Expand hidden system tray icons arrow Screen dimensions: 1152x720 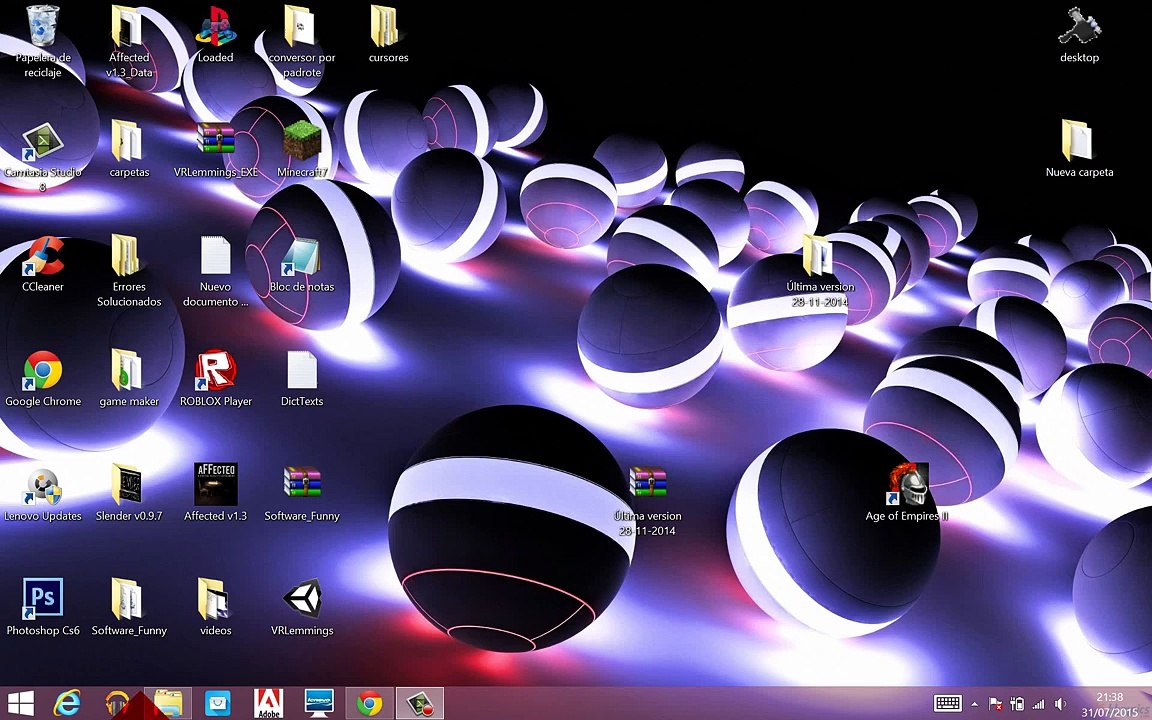click(975, 704)
